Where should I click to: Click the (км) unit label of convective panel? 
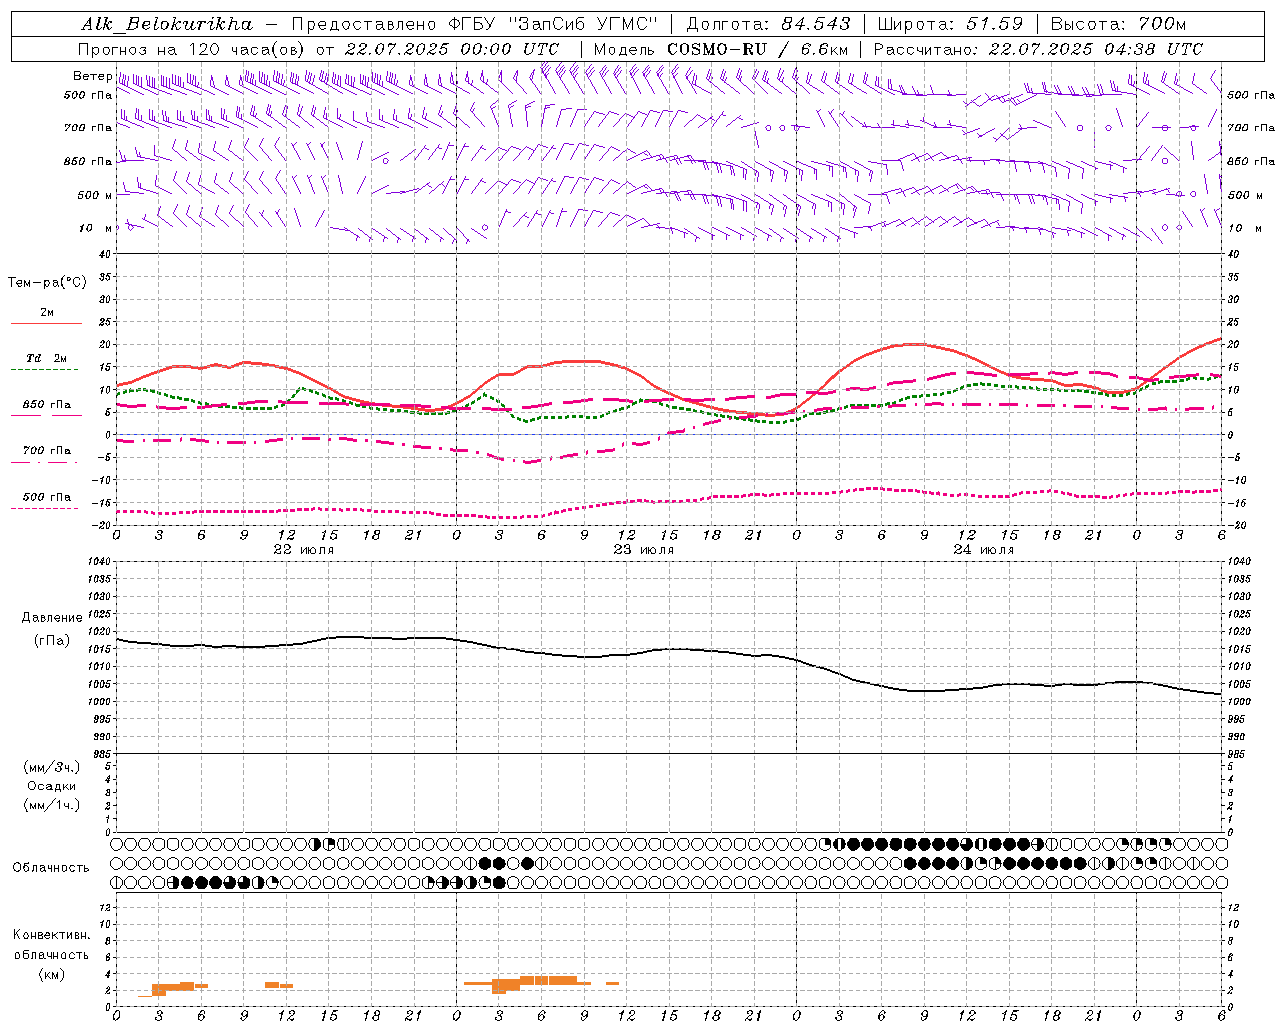[52, 973]
